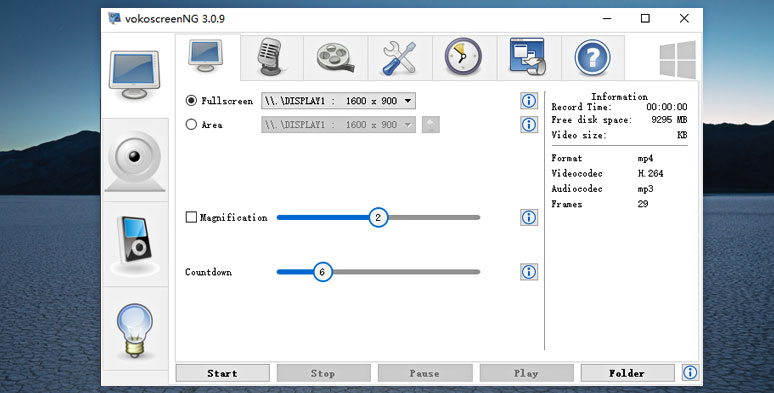Click the Play button

[x=526, y=373]
